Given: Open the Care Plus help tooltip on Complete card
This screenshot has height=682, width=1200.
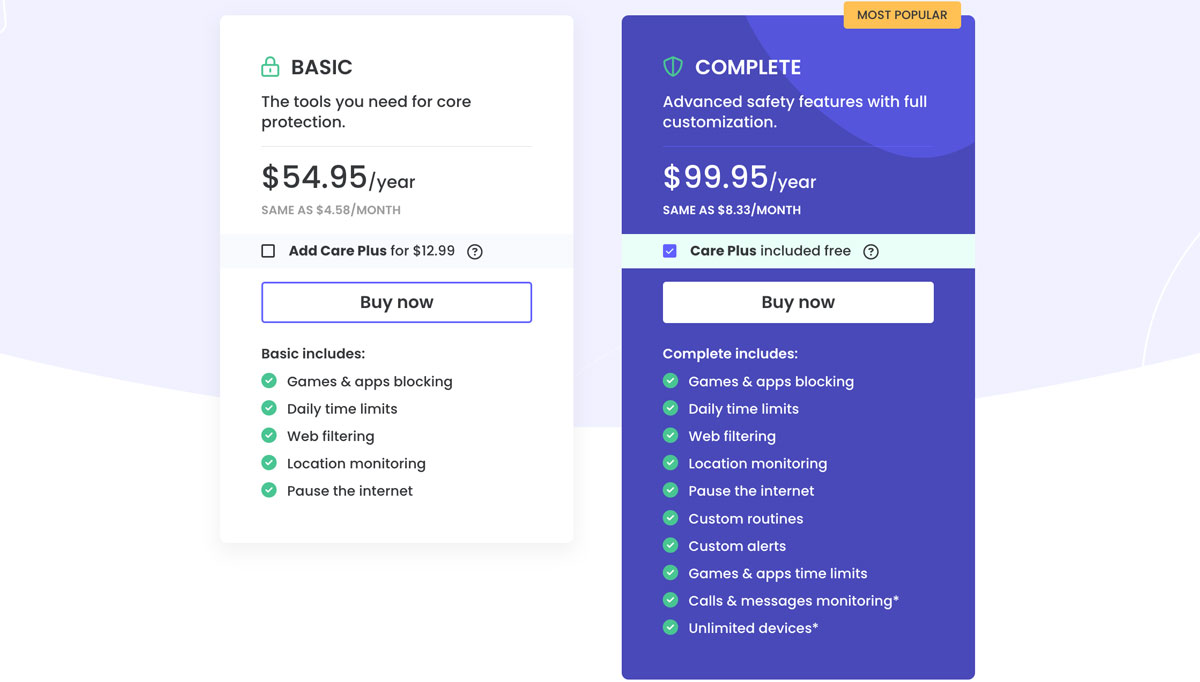Looking at the screenshot, I should pos(870,251).
